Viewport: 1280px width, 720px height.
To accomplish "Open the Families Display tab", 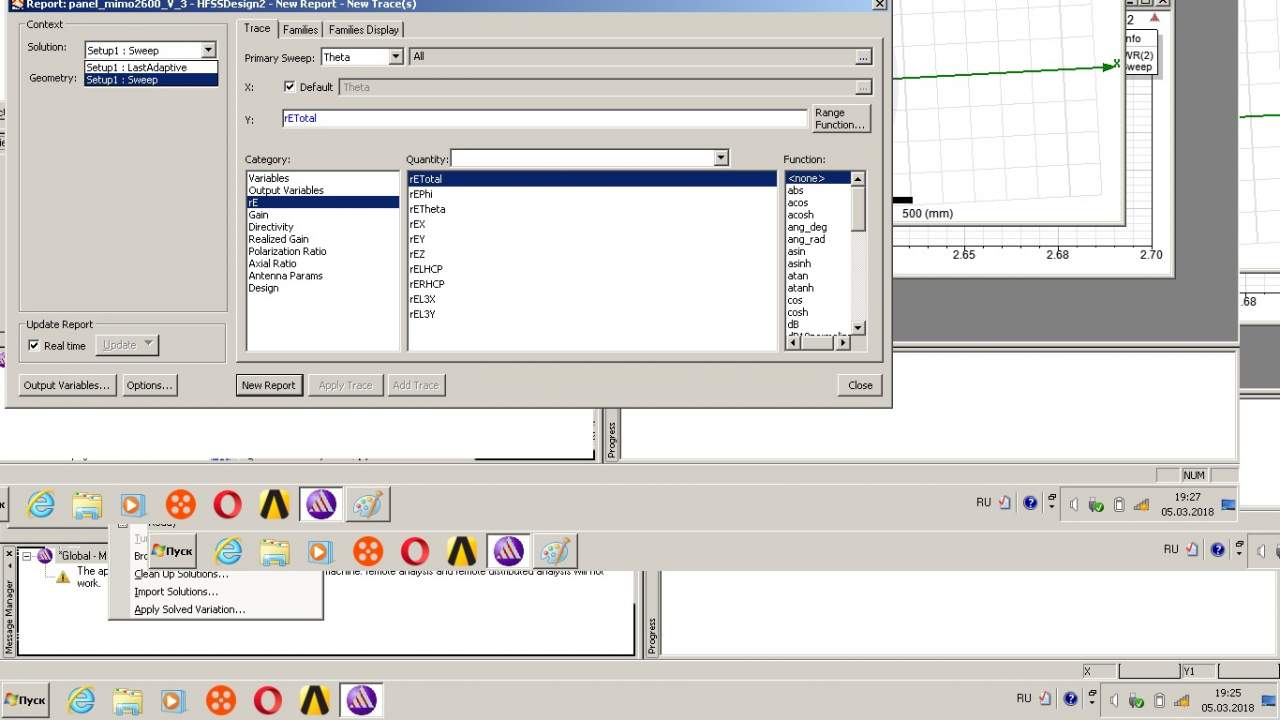I will point(364,30).
